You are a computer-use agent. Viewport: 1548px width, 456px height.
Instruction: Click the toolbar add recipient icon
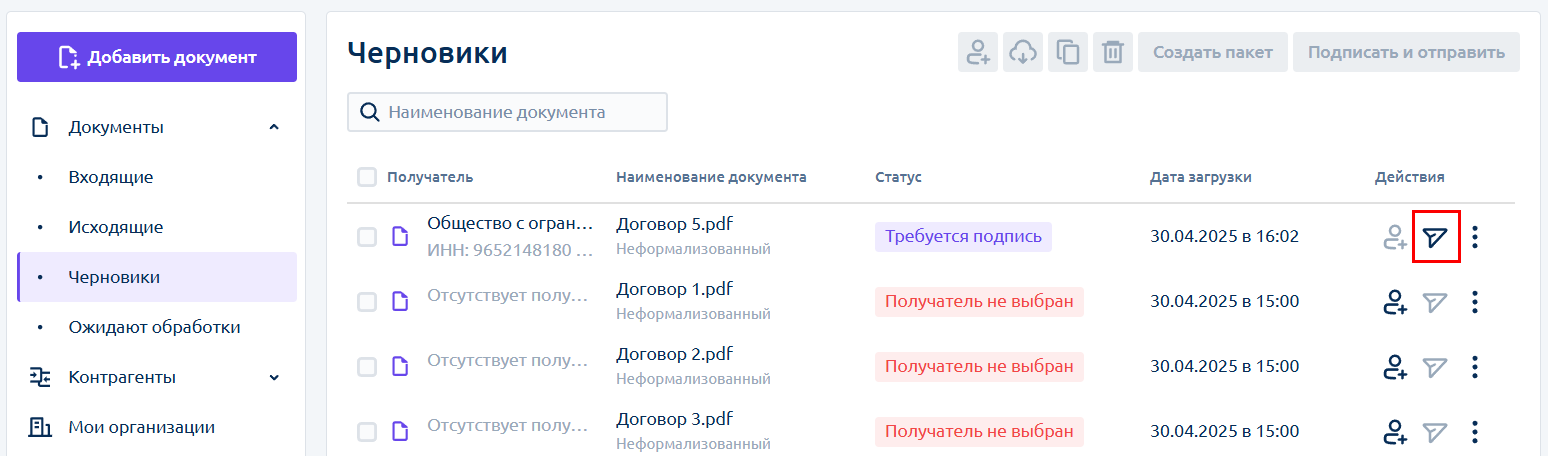coord(978,52)
